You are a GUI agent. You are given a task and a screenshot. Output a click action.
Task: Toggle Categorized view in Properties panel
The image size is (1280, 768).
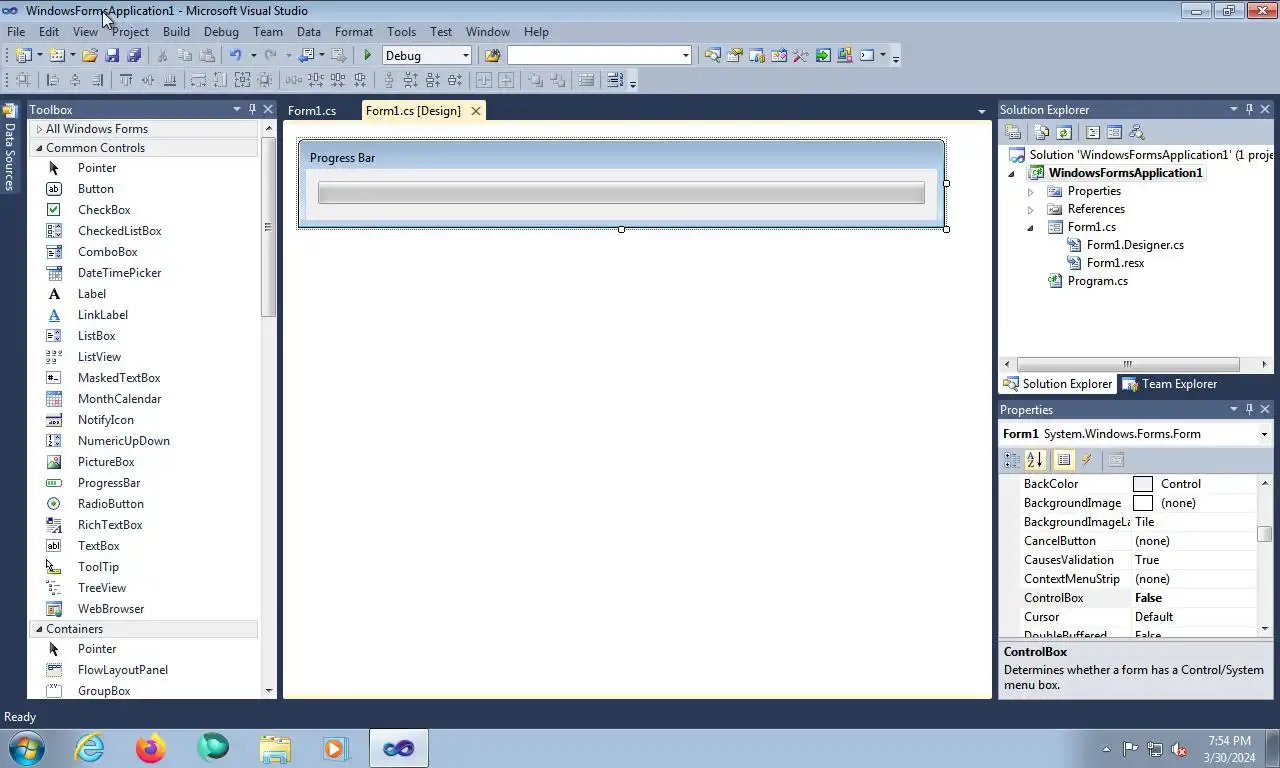pyautogui.click(x=1012, y=460)
